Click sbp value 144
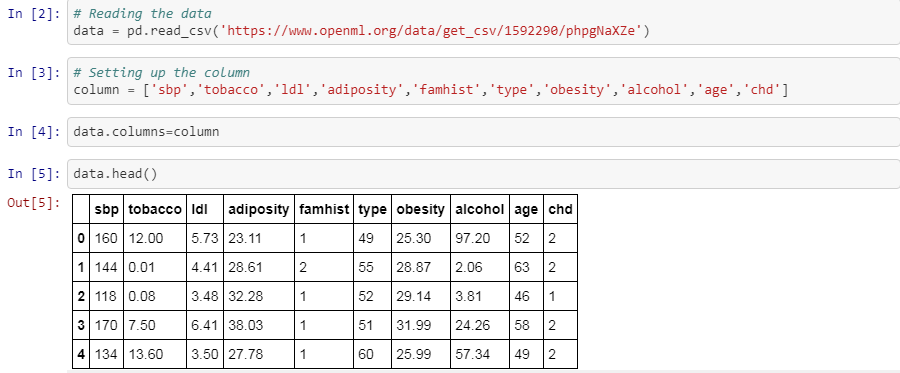This screenshot has height=373, width=900. pyautogui.click(x=106, y=267)
